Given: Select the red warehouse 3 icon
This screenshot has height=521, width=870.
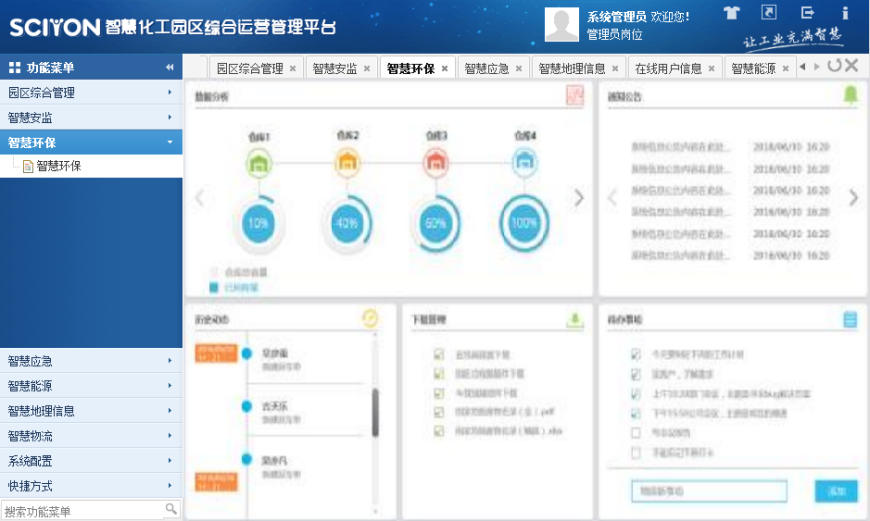Looking at the screenshot, I should tap(435, 162).
